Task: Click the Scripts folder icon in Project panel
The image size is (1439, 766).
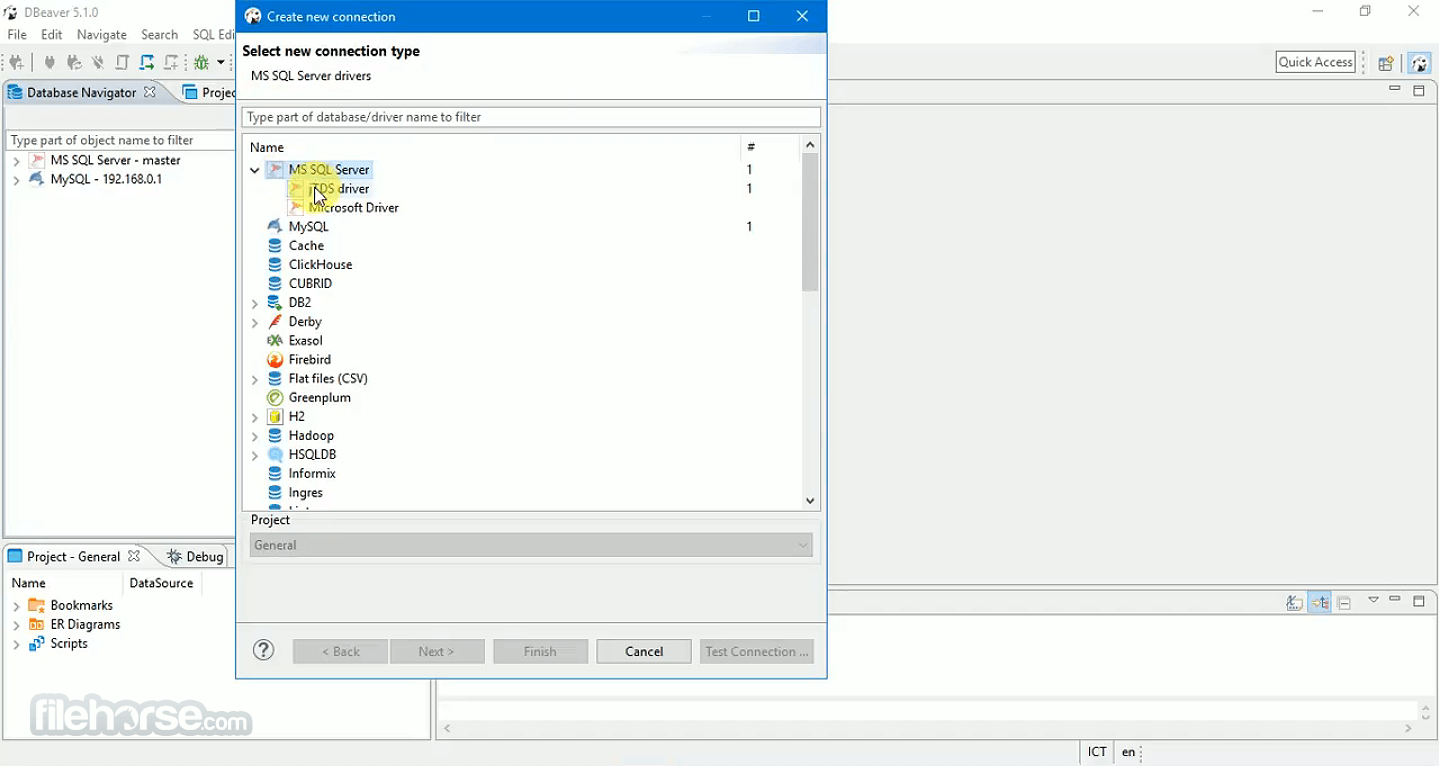Action: [x=37, y=643]
